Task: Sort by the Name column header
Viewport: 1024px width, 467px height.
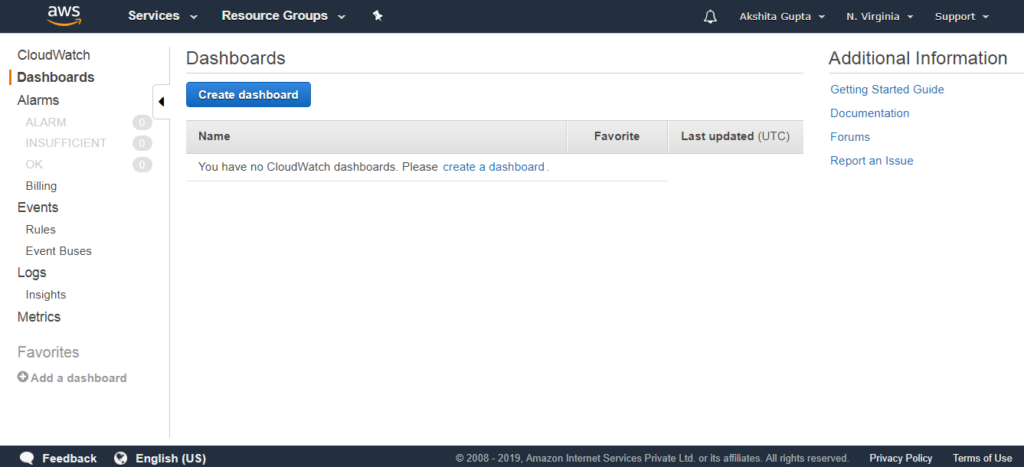Action: (x=376, y=137)
